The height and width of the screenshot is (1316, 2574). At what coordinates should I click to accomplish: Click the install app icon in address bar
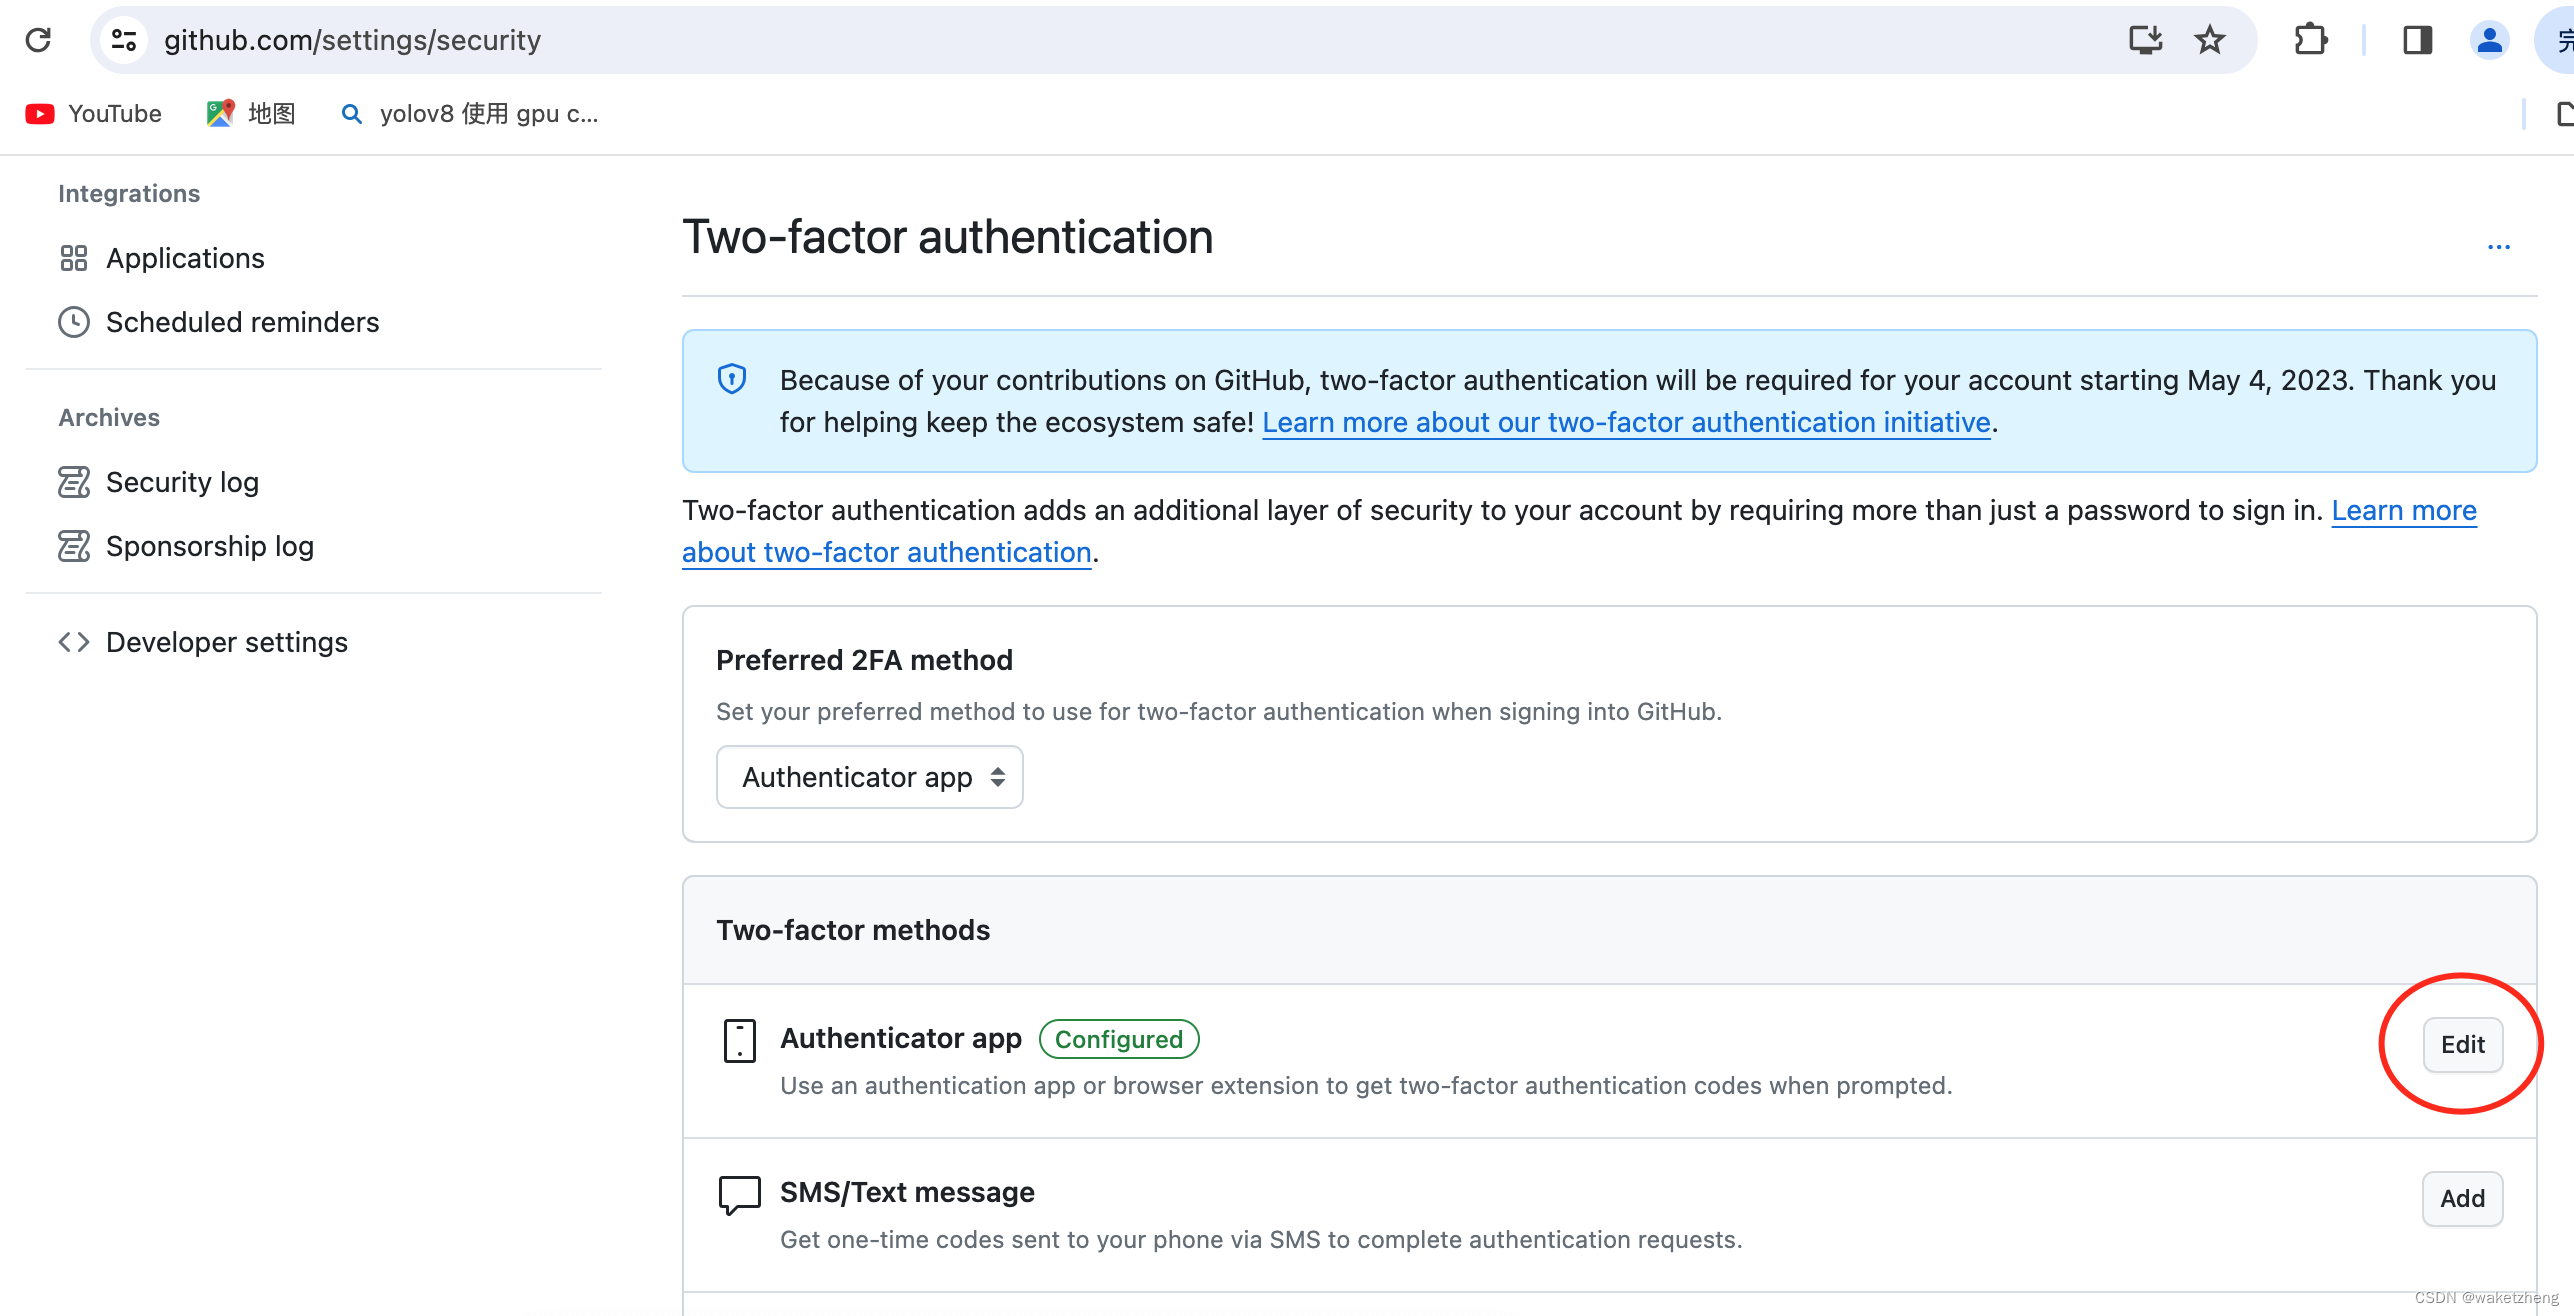[2145, 40]
